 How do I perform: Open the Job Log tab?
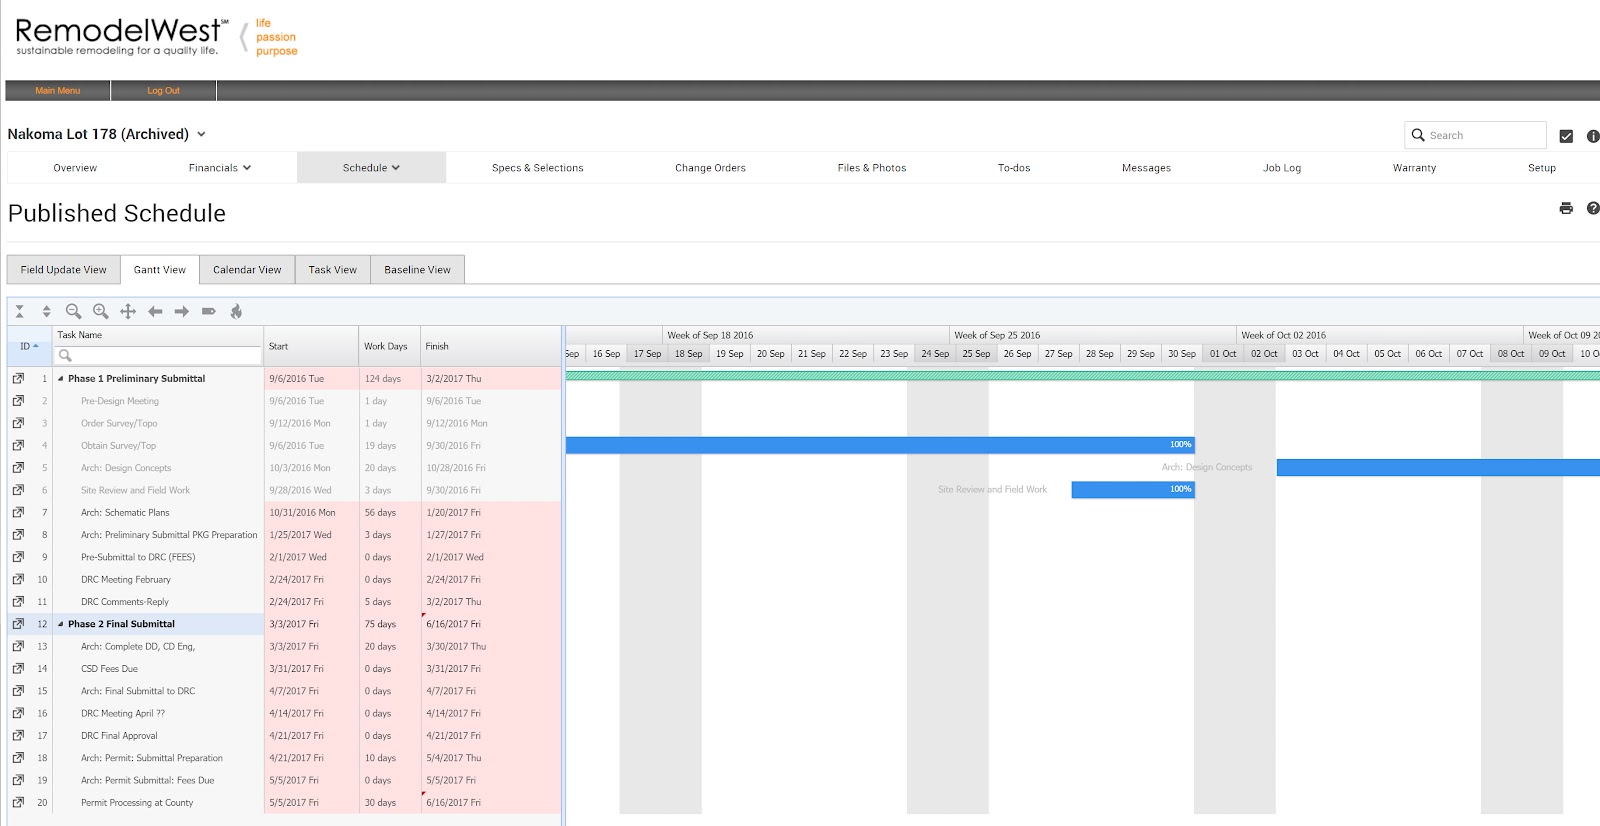click(1282, 168)
